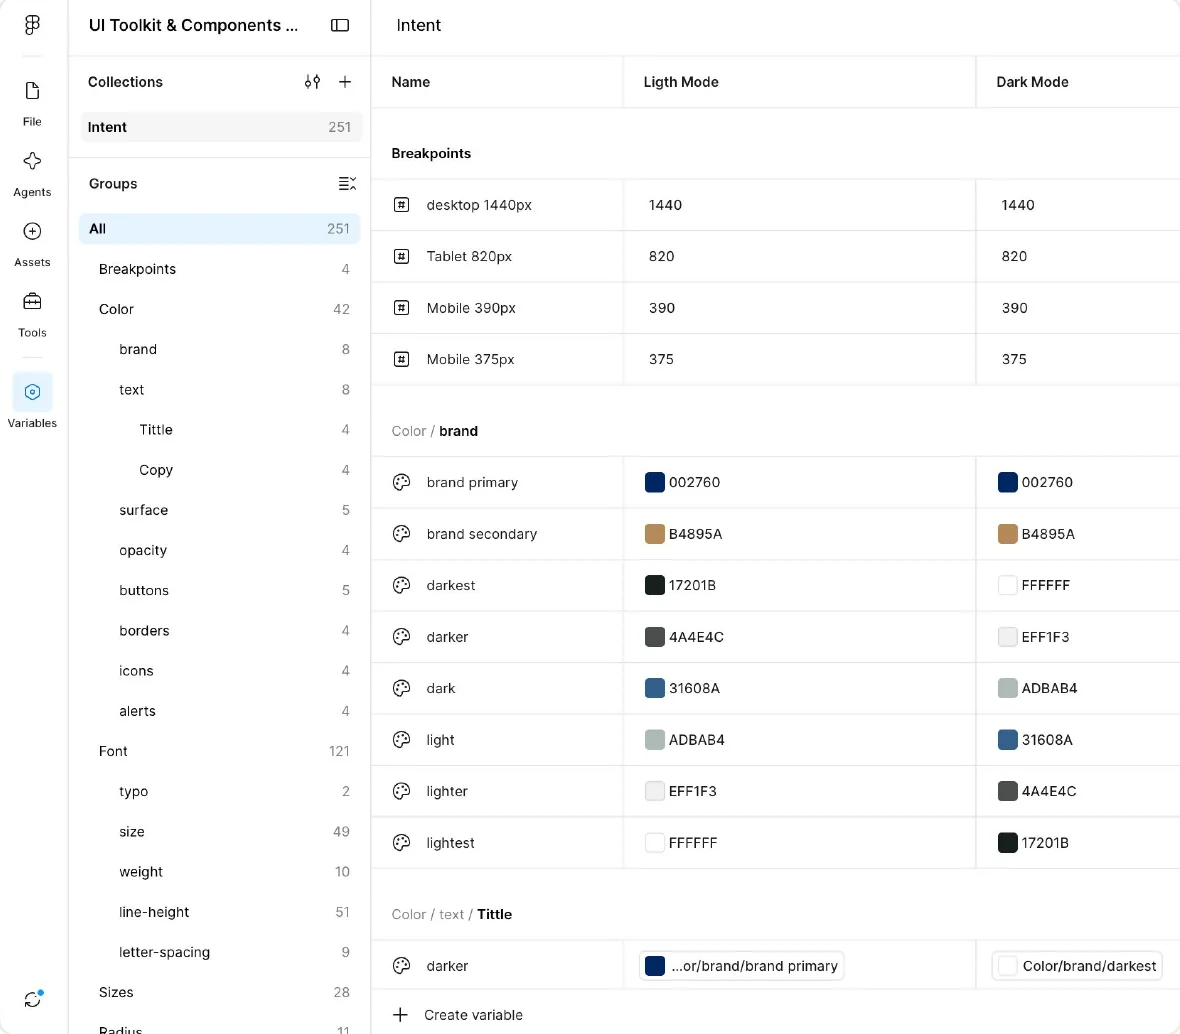Viewport: 1180px width, 1034px height.
Task: Click palette icon of dark variable
Action: click(x=402, y=688)
